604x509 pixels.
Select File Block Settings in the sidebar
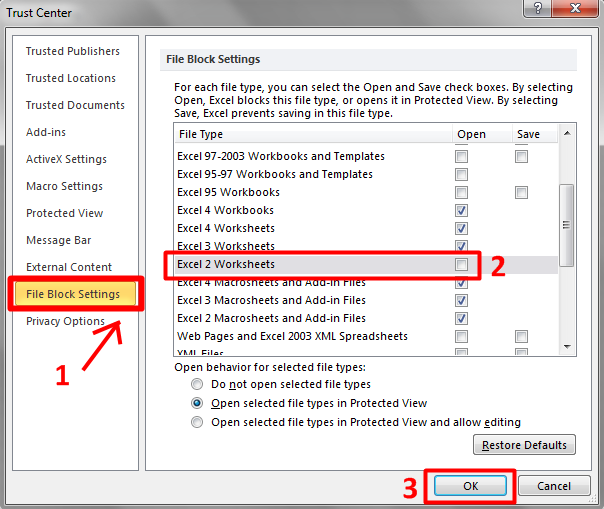coord(73,294)
